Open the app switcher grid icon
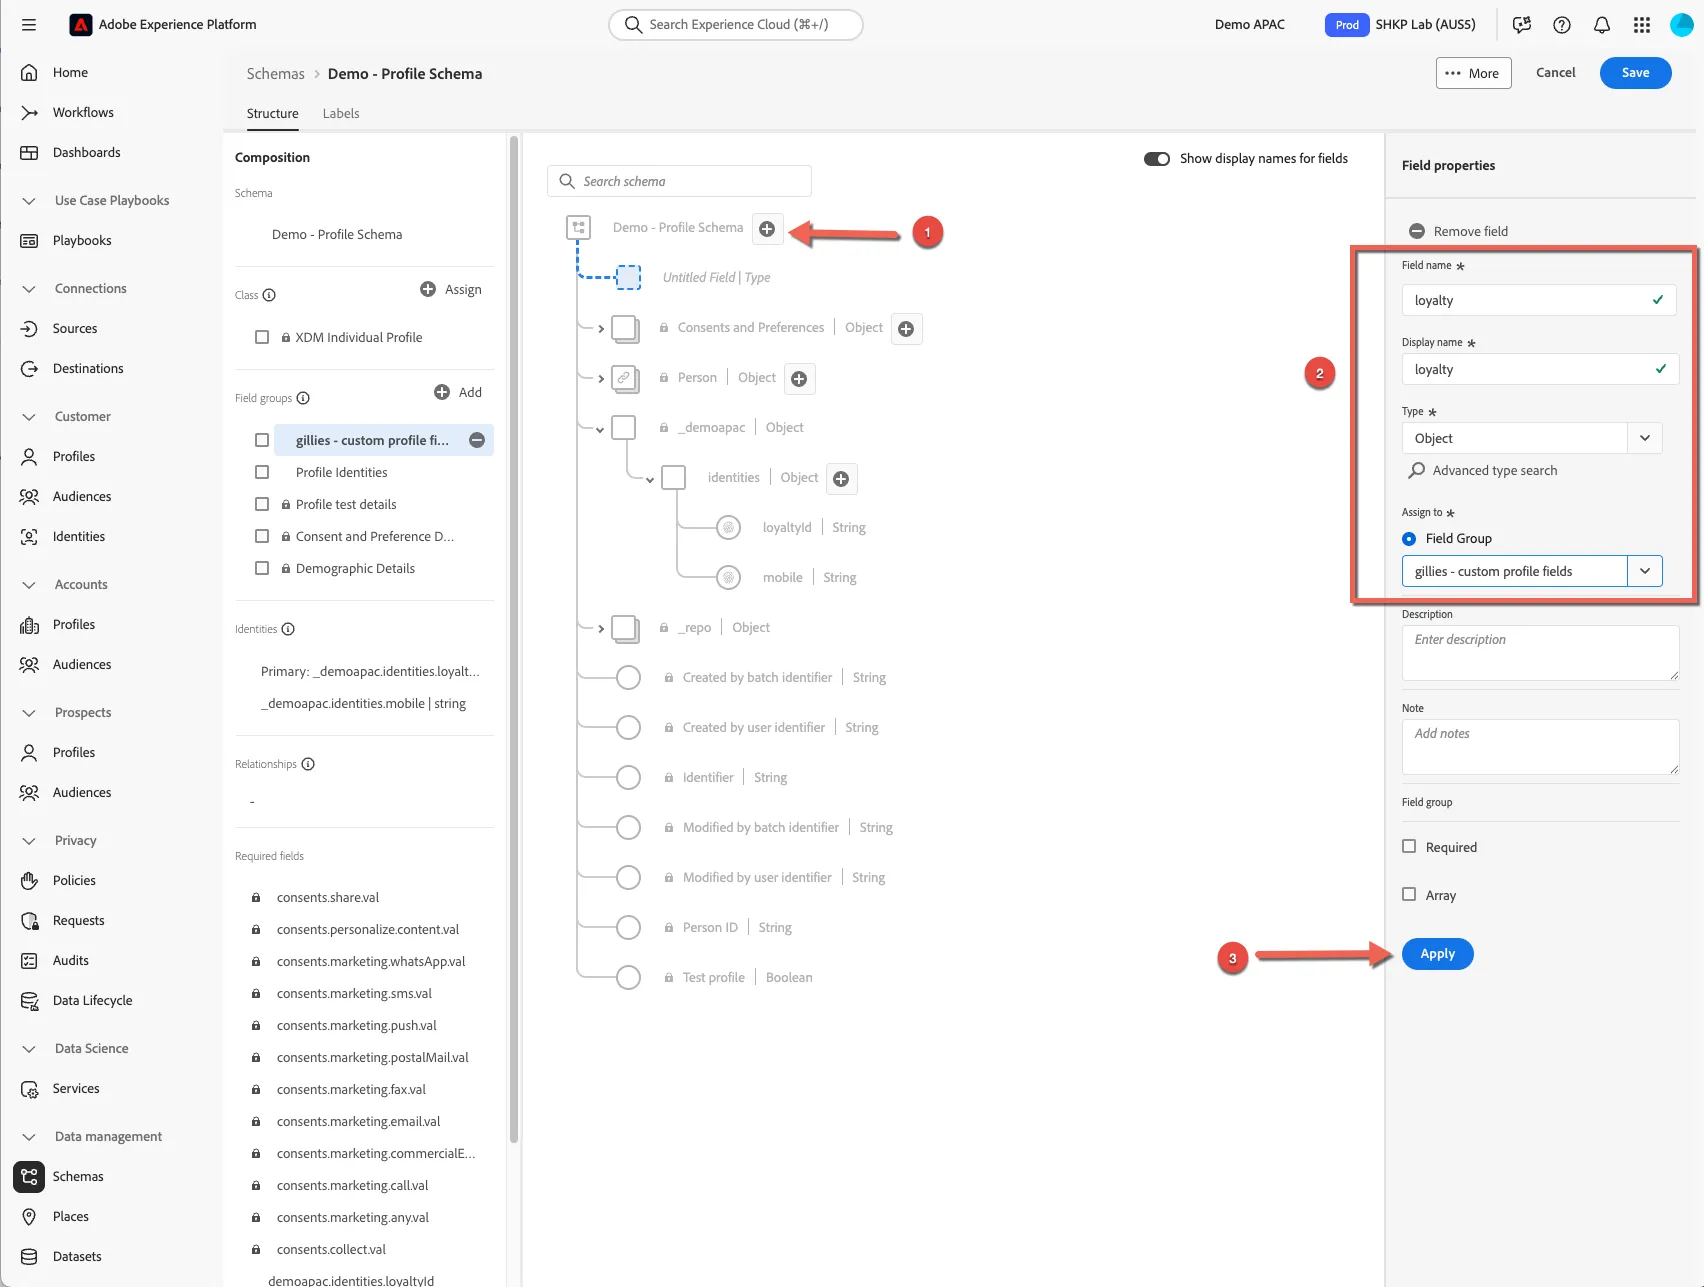The width and height of the screenshot is (1704, 1287). click(x=1642, y=25)
